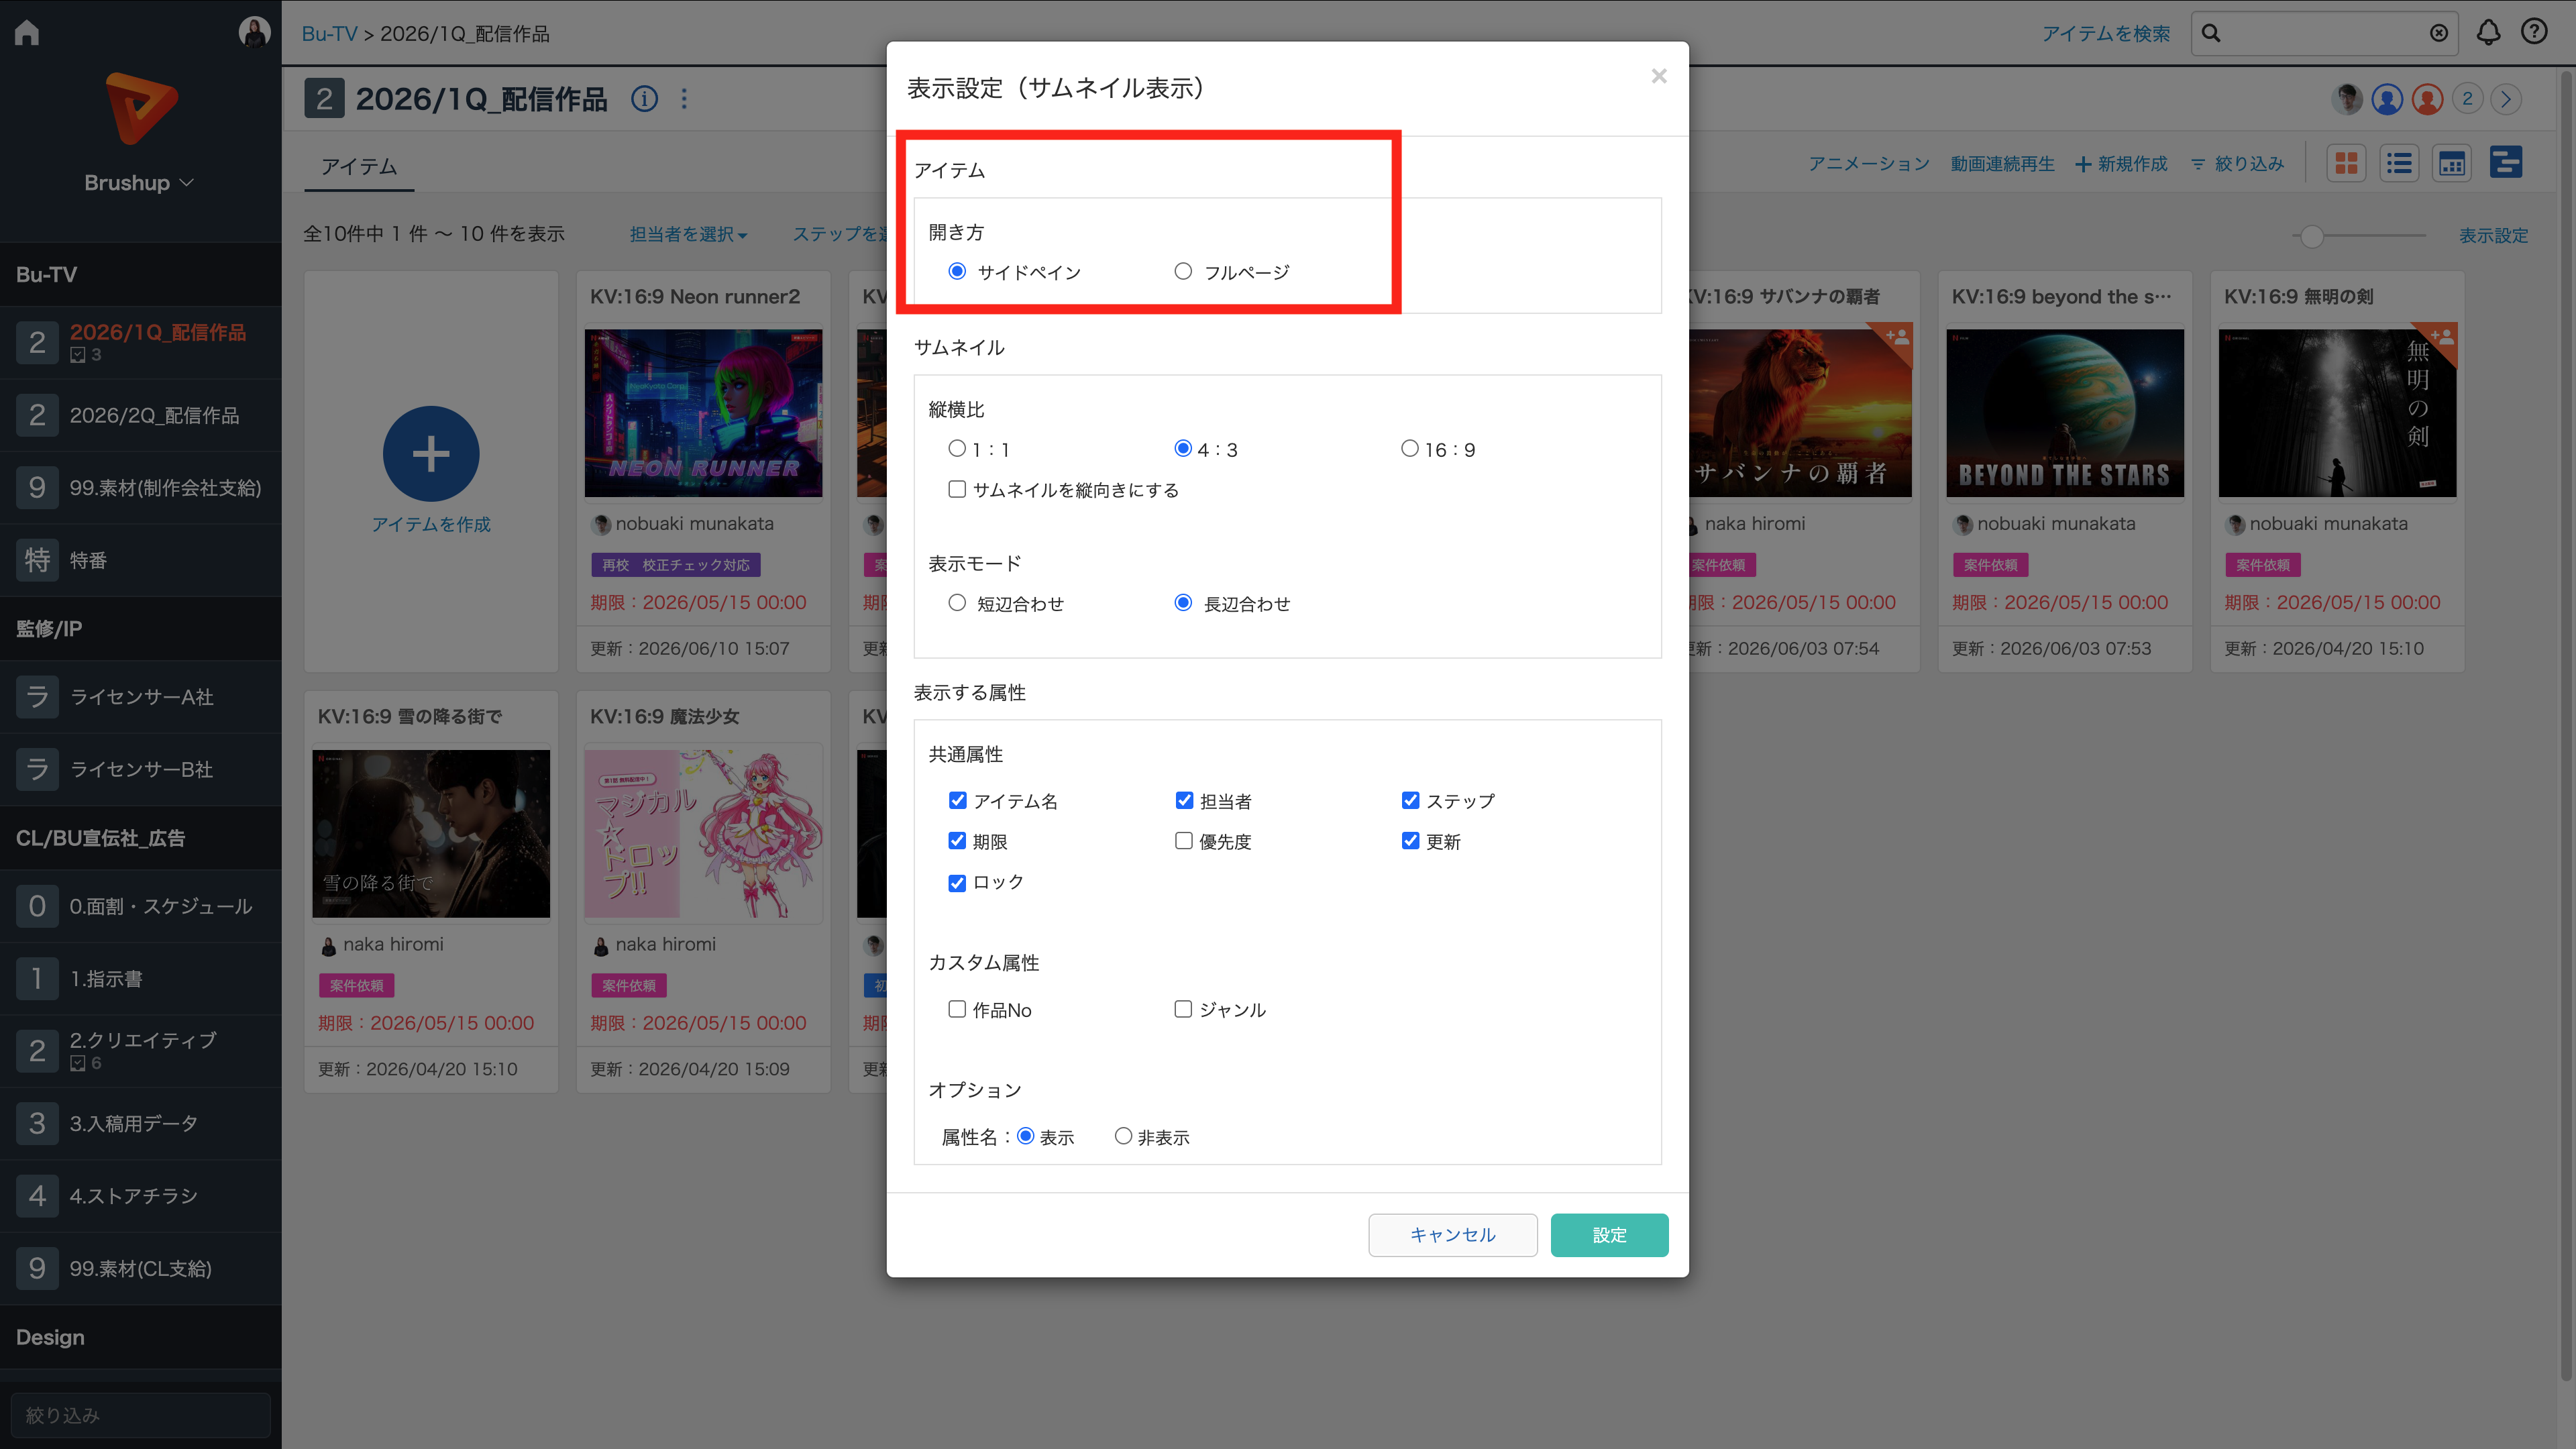Show project info via the circled i icon
This screenshot has height=1449, width=2576.
[x=644, y=99]
